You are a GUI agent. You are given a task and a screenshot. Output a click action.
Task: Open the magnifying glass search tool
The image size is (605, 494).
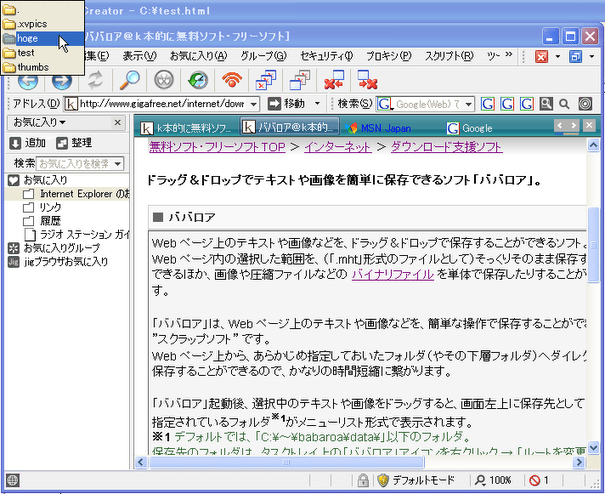[x=129, y=80]
